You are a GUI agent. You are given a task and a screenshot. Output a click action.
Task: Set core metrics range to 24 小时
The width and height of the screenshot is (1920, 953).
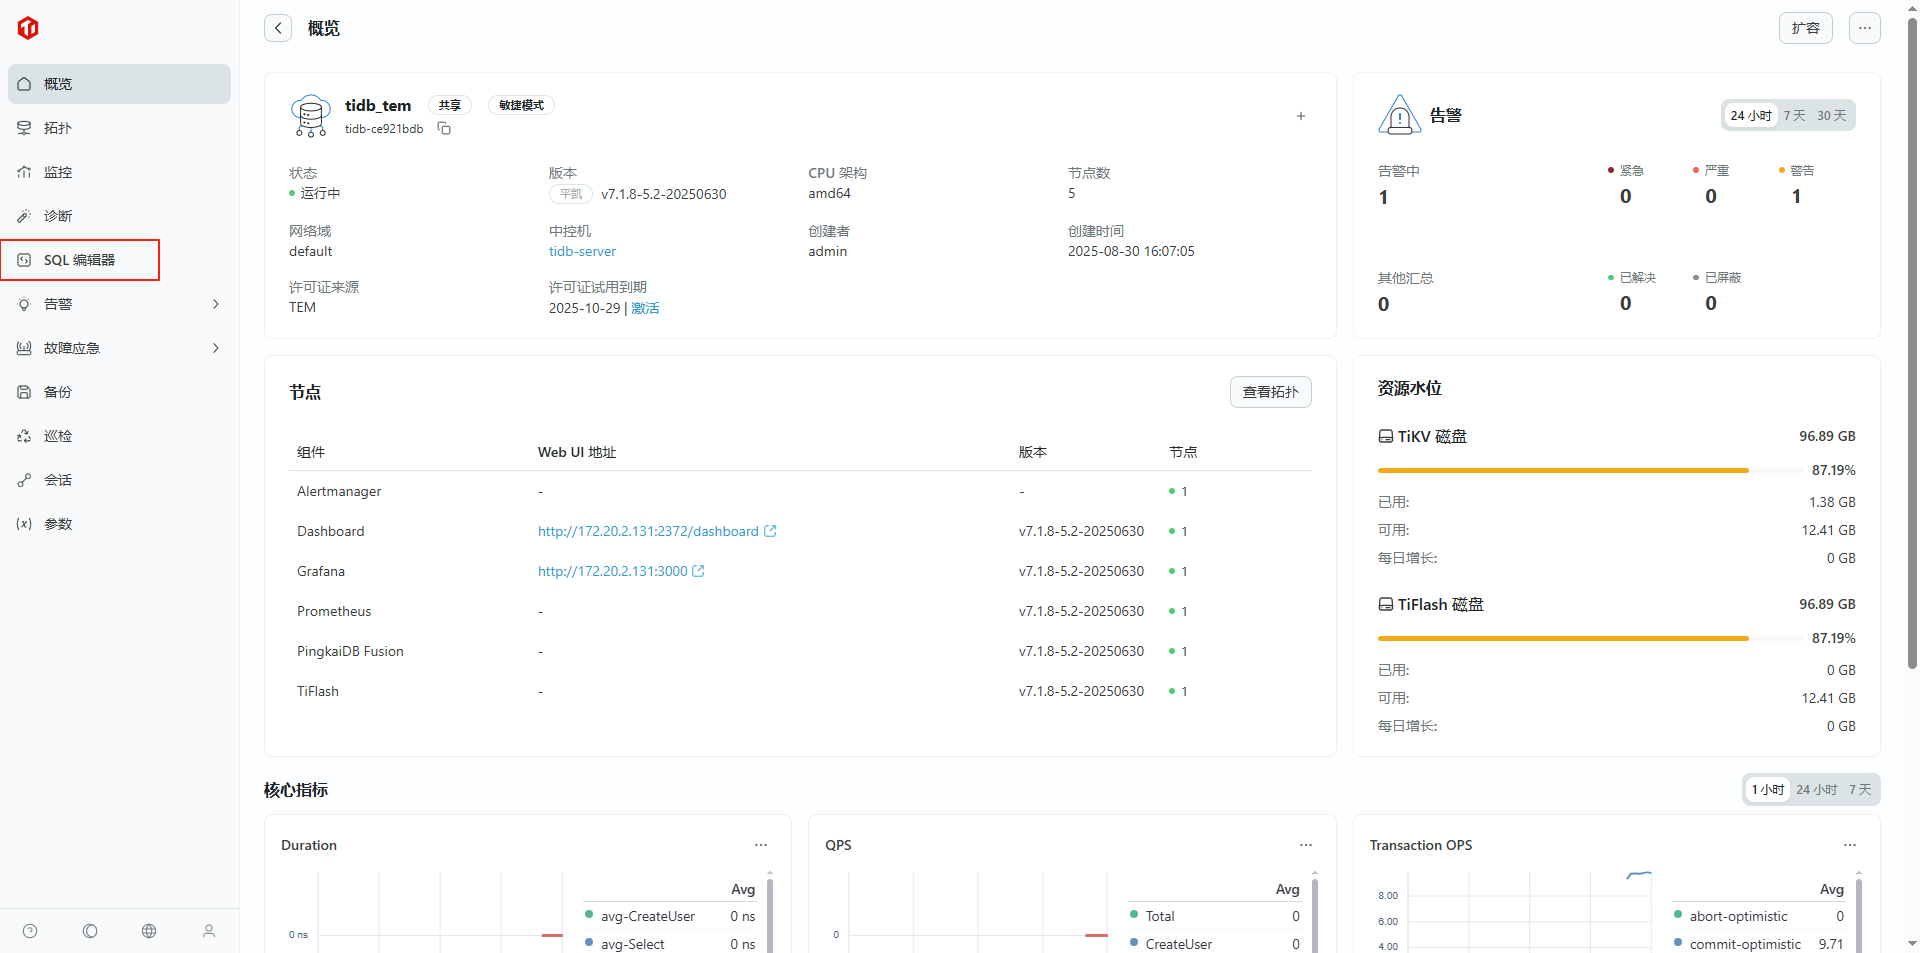1816,790
